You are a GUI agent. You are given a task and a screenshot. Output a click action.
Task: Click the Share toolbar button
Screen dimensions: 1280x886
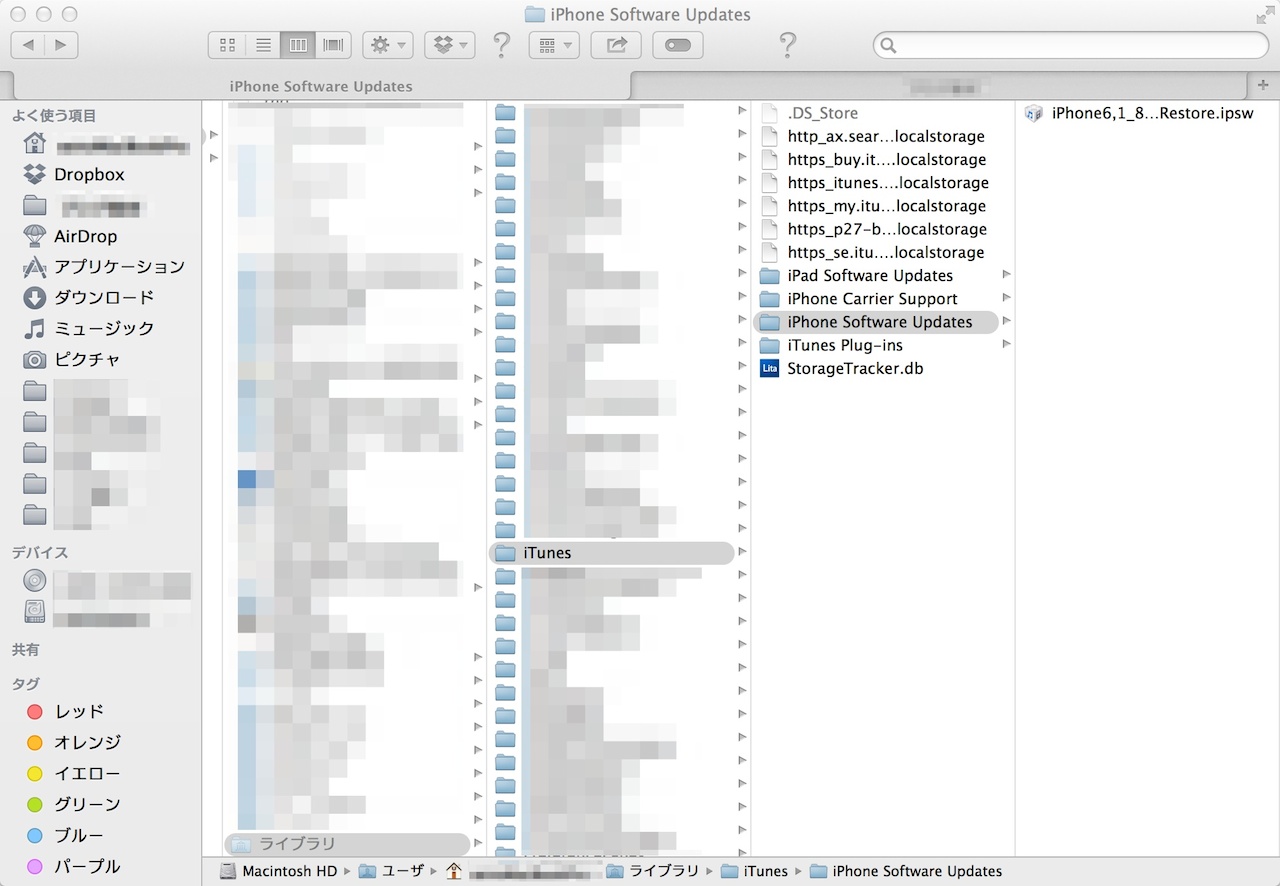[x=616, y=45]
